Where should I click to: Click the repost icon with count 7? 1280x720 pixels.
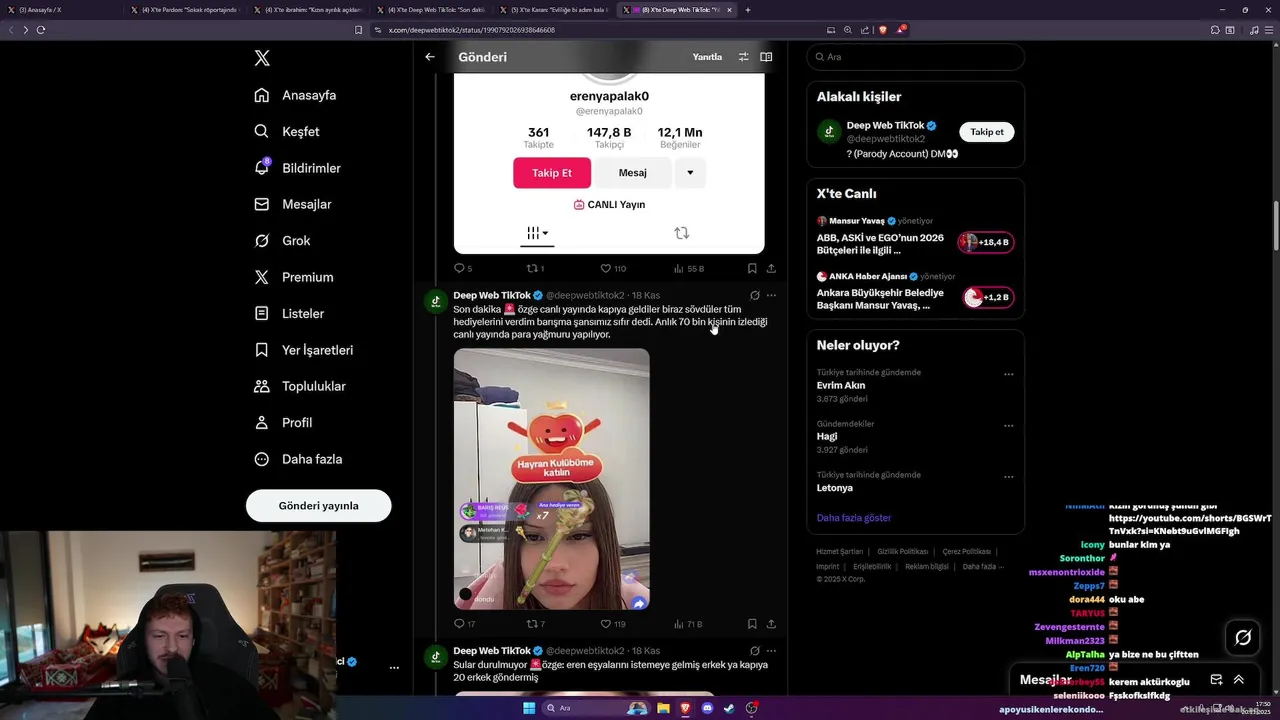pos(535,624)
